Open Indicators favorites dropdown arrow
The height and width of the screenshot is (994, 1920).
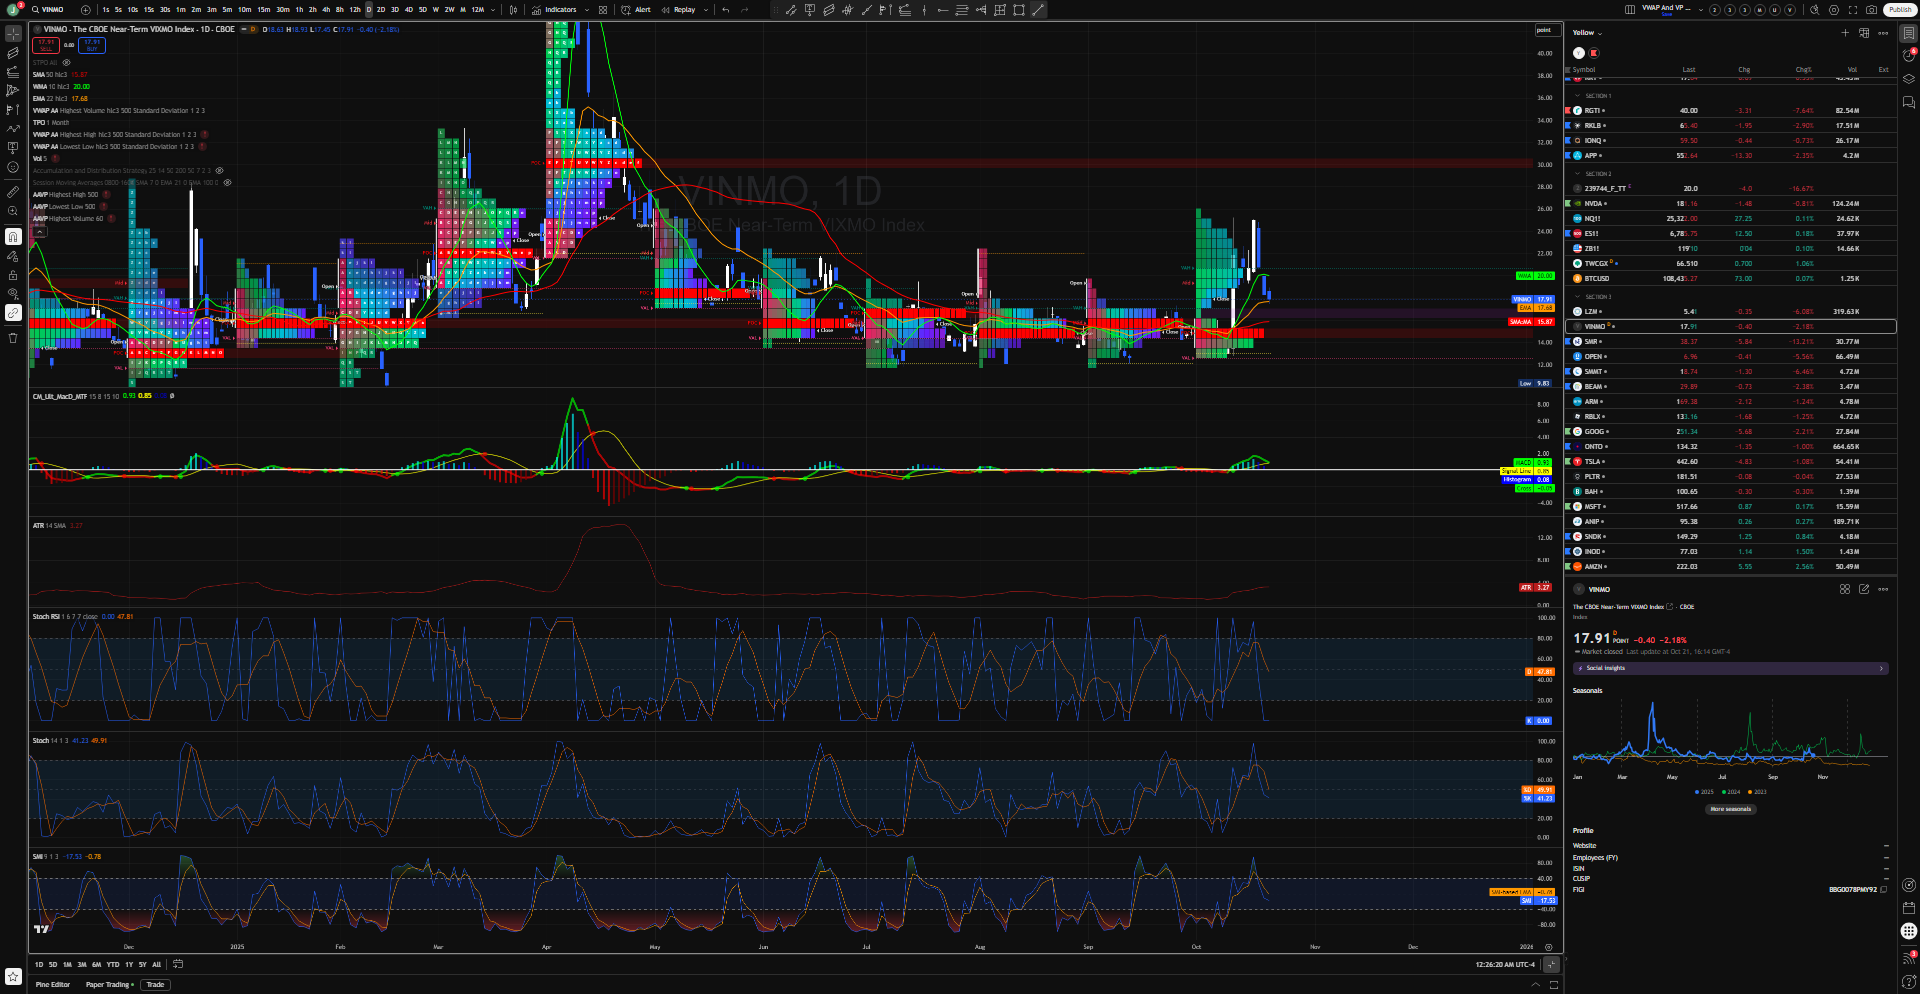[x=587, y=10]
